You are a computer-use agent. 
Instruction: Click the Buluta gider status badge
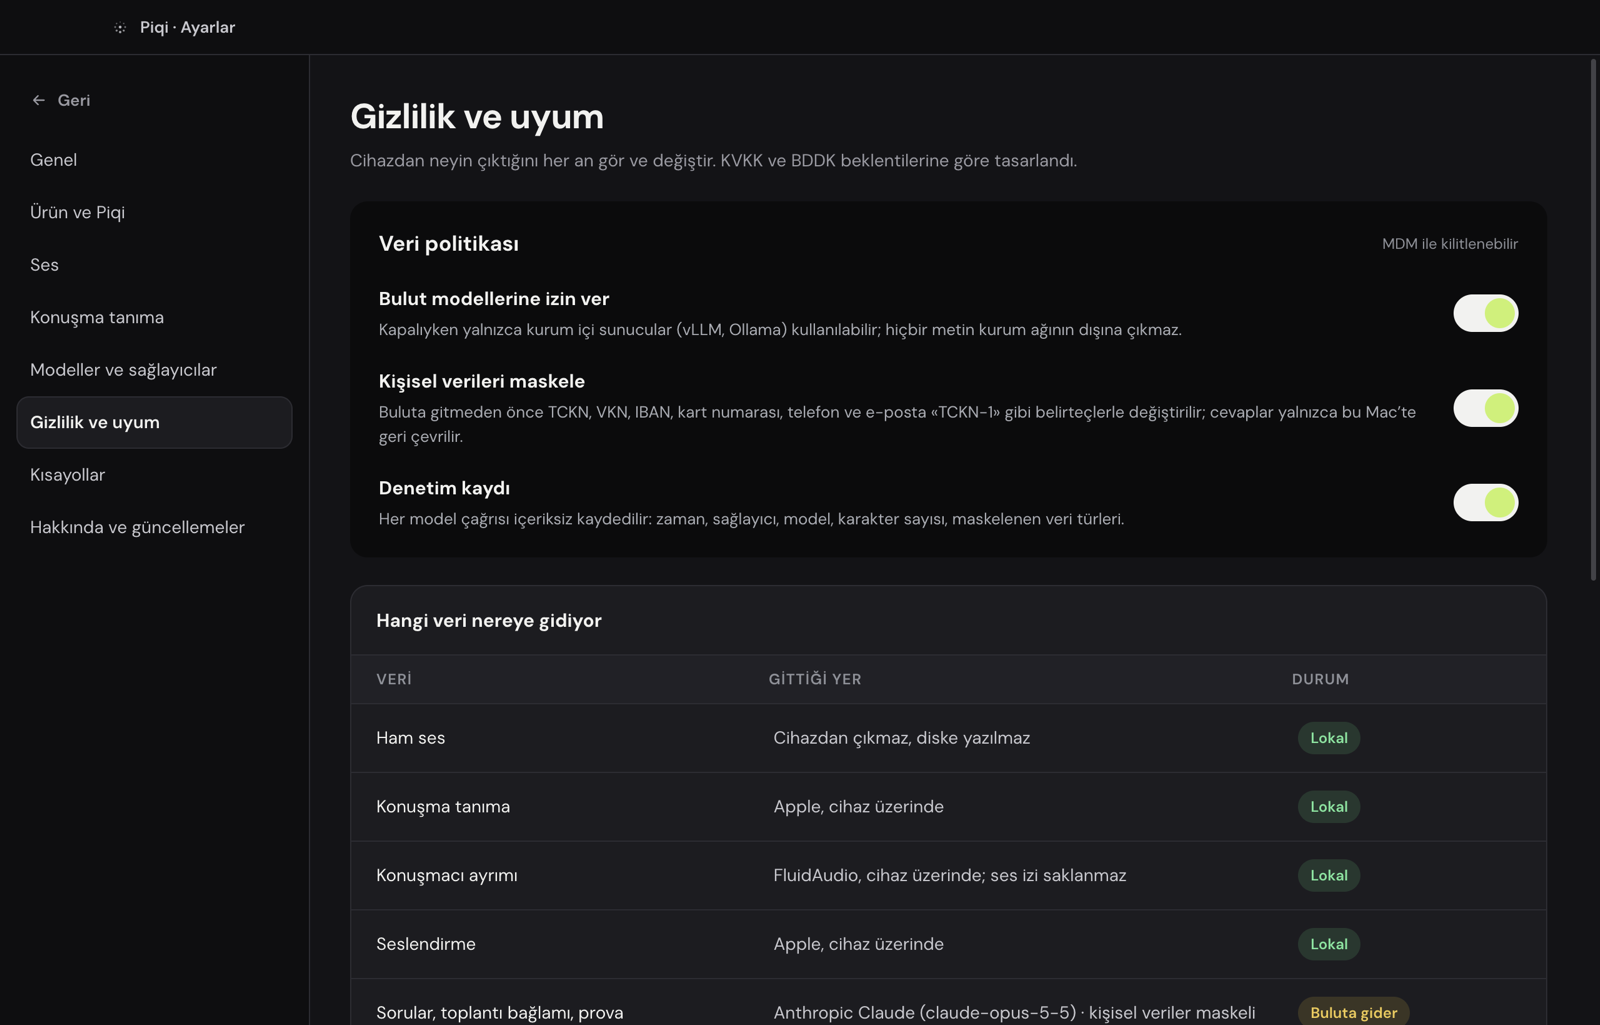coord(1353,1012)
